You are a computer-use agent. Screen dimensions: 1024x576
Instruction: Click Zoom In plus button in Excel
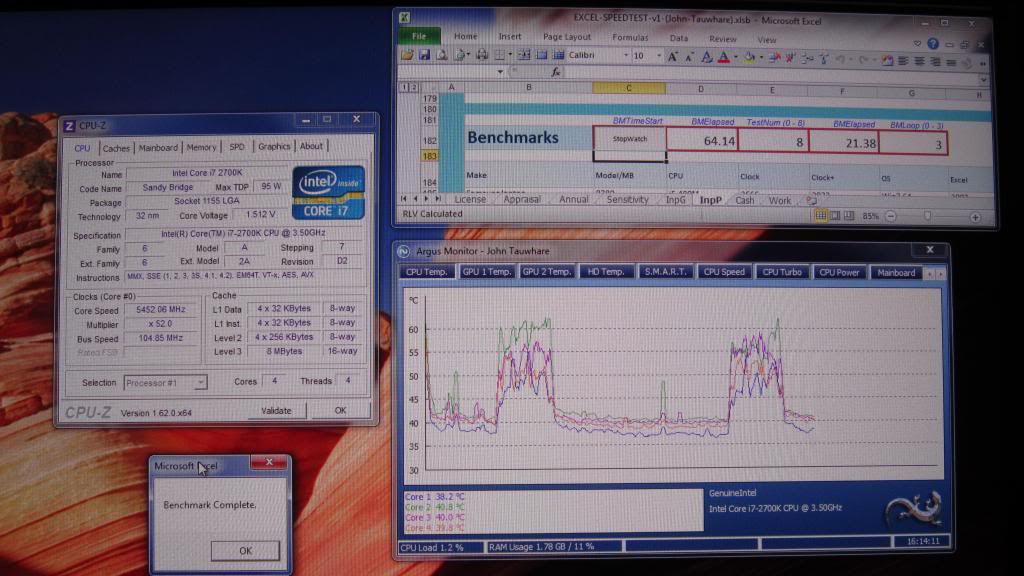click(x=975, y=217)
